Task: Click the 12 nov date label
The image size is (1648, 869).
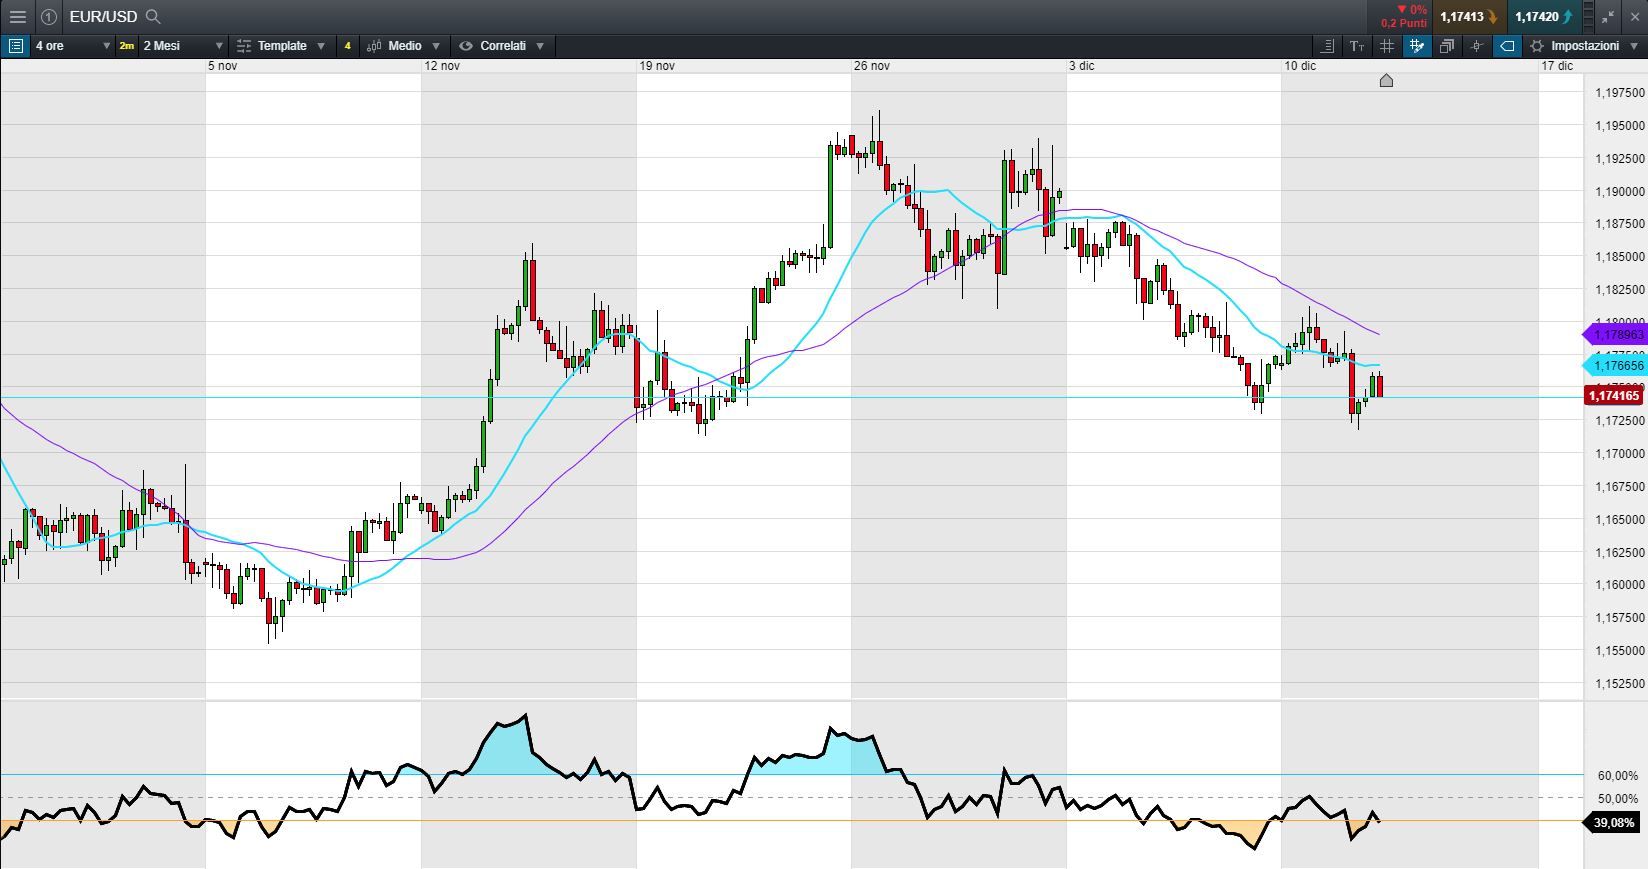Action: [442, 66]
